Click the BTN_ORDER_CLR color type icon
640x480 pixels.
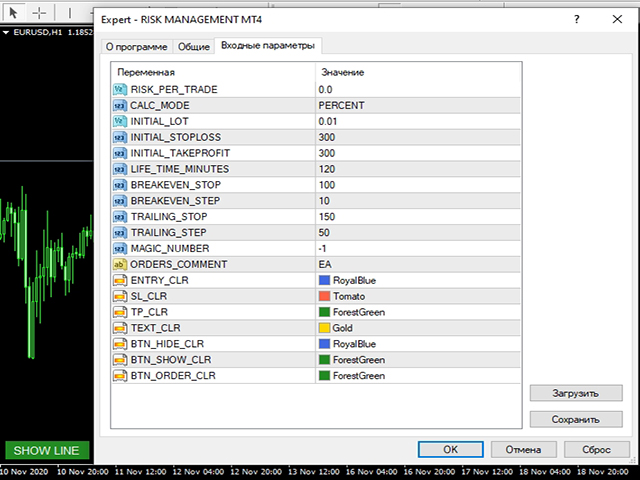[x=120, y=376]
